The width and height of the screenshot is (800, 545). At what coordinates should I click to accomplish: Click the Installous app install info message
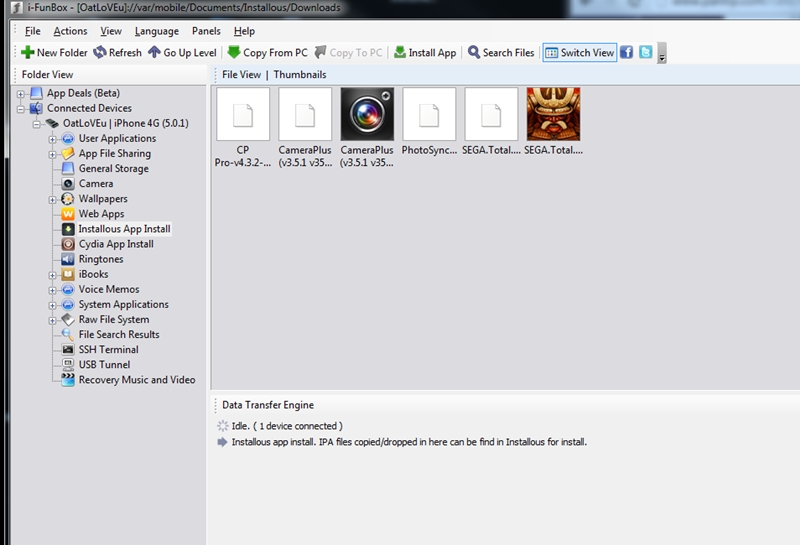click(409, 442)
